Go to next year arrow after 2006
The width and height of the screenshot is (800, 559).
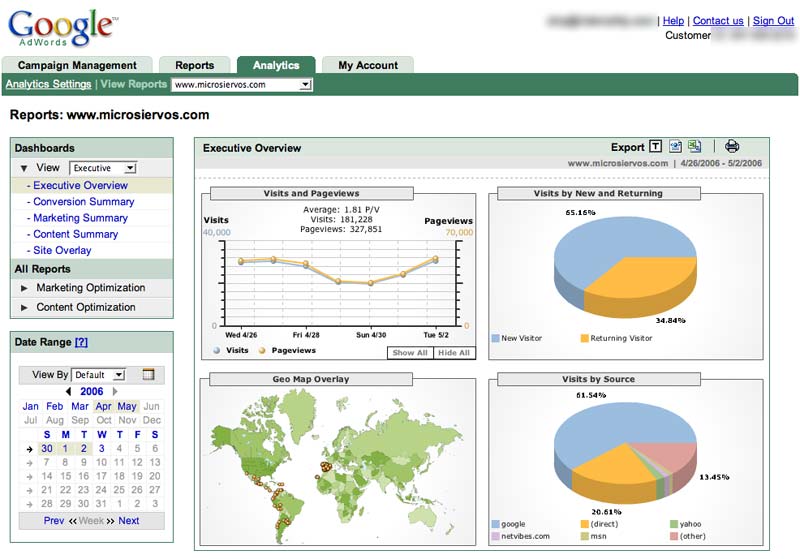[x=115, y=391]
